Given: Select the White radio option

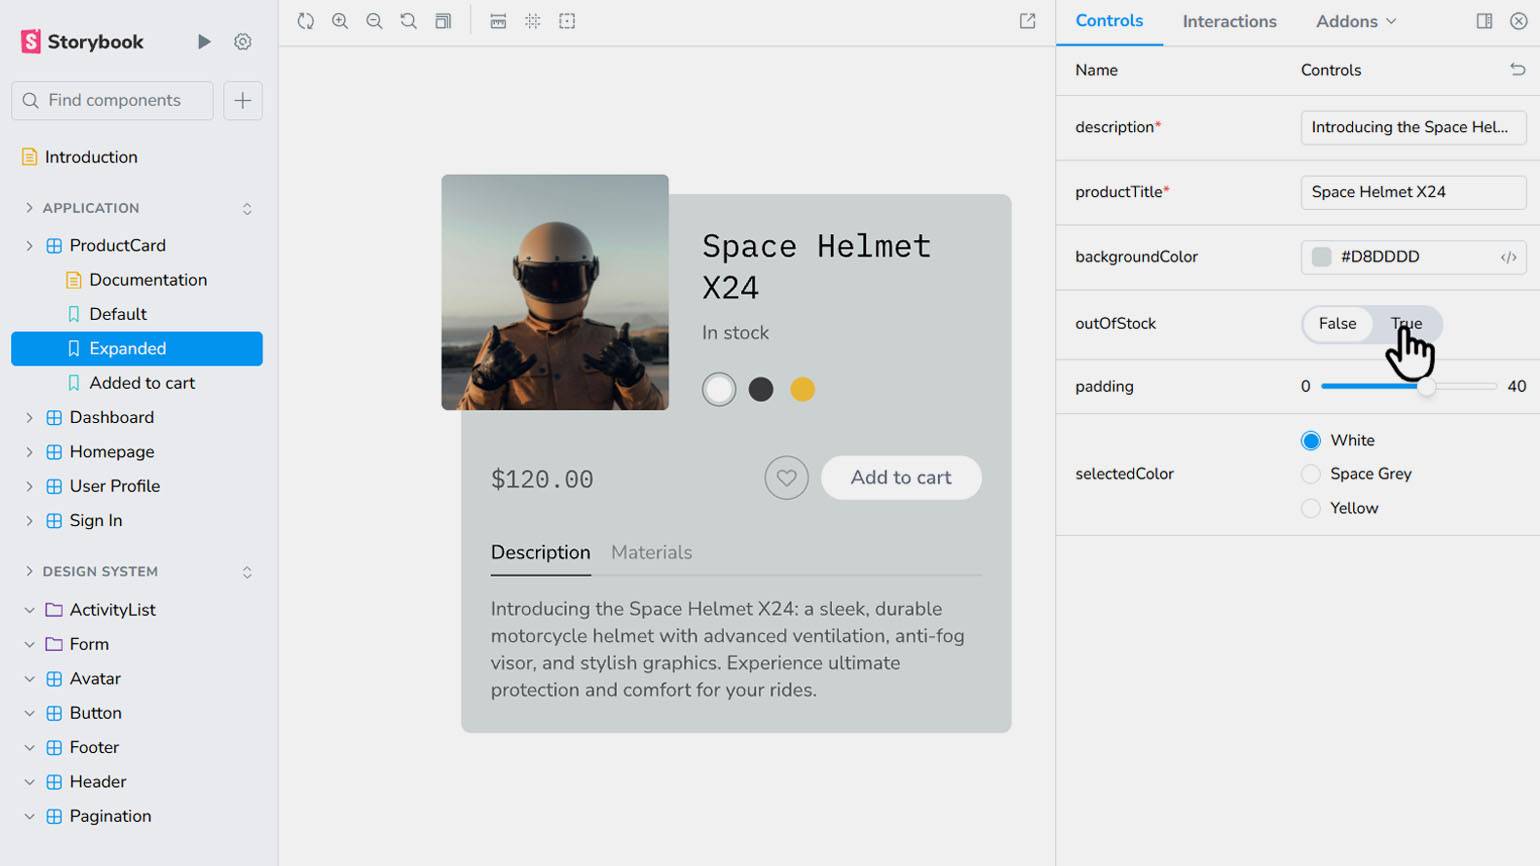Looking at the screenshot, I should tap(1310, 440).
